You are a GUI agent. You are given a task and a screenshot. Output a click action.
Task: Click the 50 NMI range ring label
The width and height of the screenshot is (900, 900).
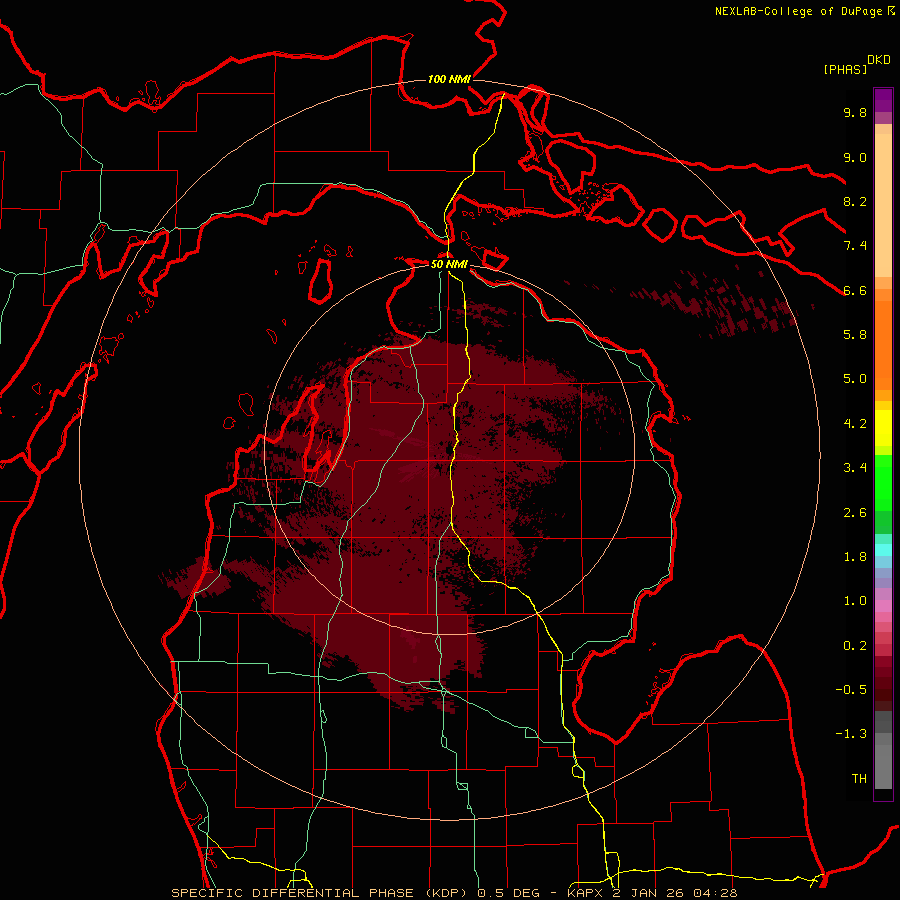click(x=449, y=265)
